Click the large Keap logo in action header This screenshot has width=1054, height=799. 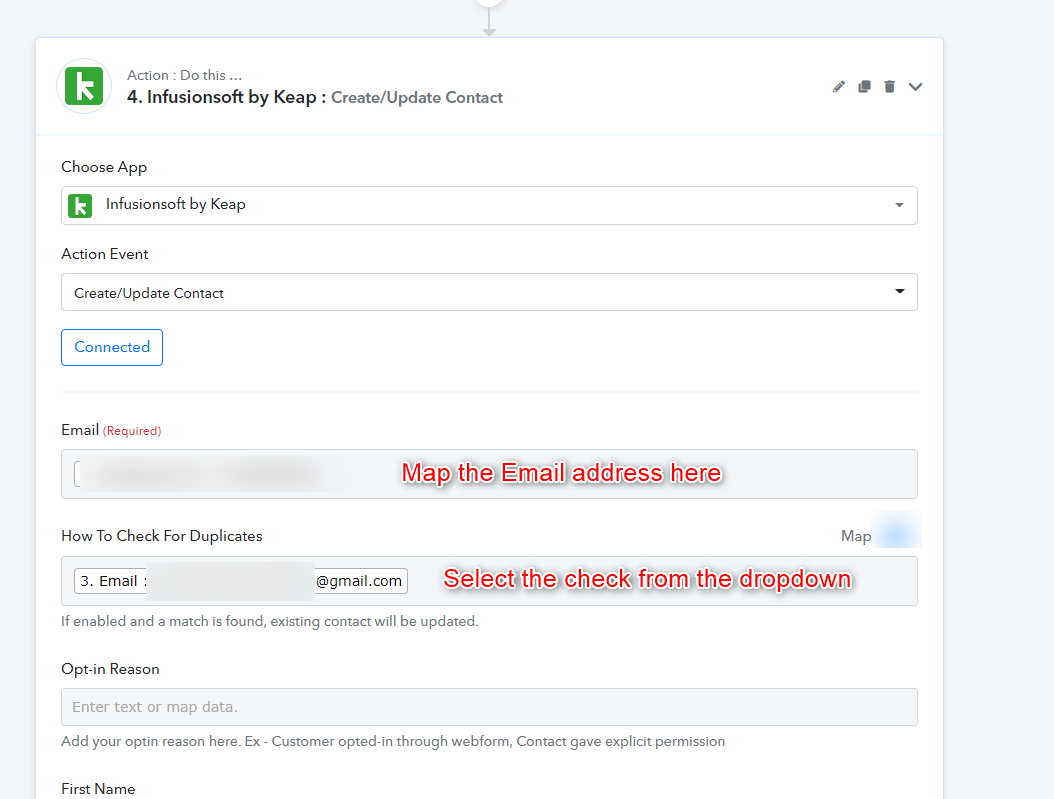84,86
